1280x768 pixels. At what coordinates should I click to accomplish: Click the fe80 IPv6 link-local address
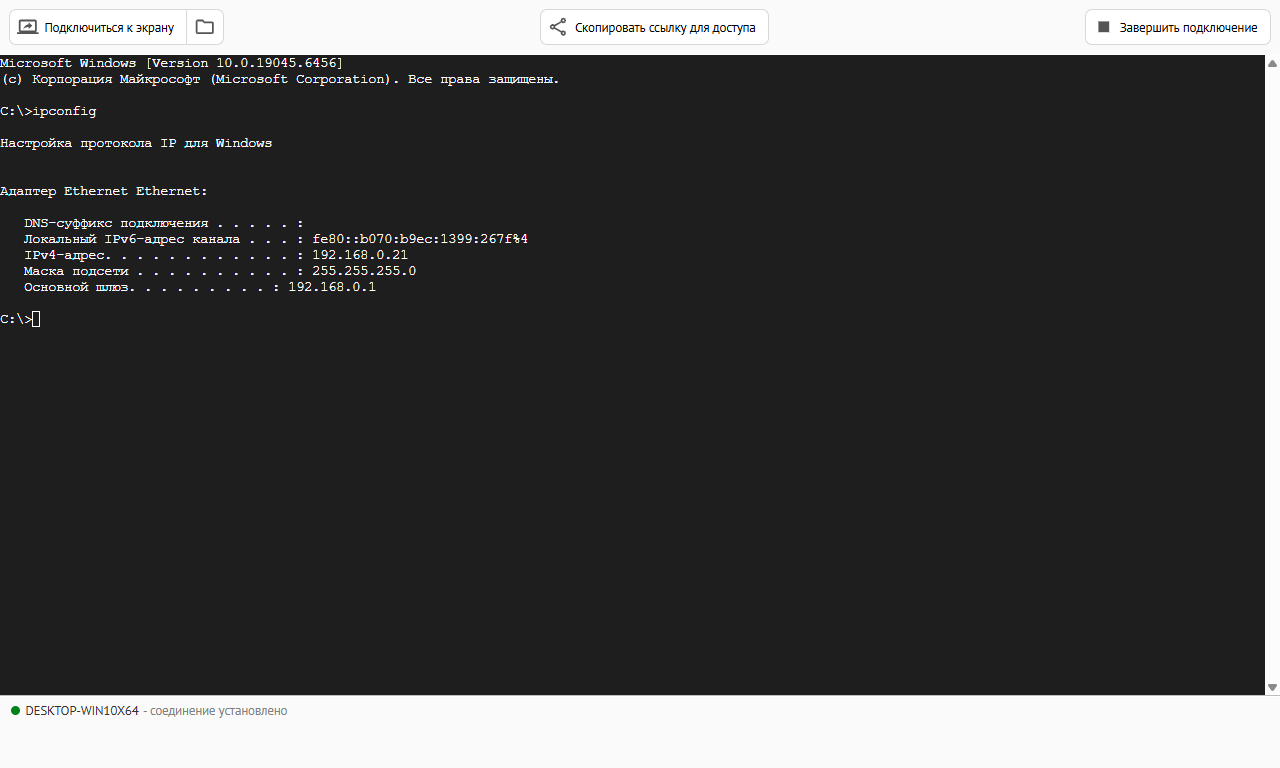point(420,239)
